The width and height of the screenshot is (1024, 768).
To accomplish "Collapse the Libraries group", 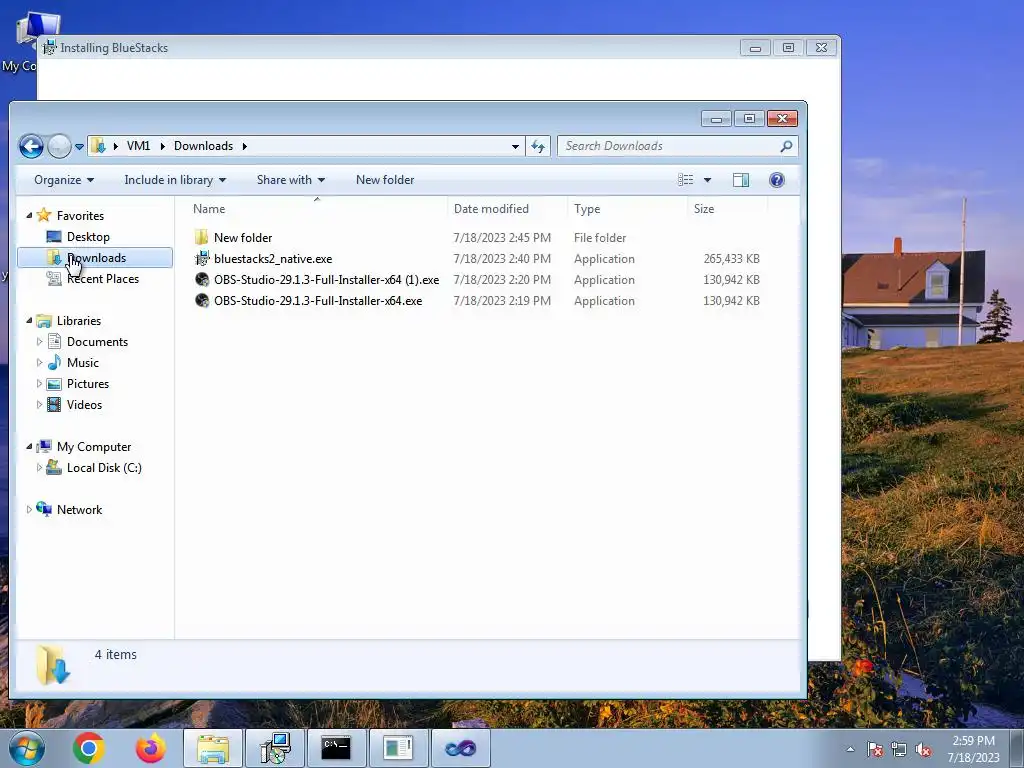I will coord(29,320).
